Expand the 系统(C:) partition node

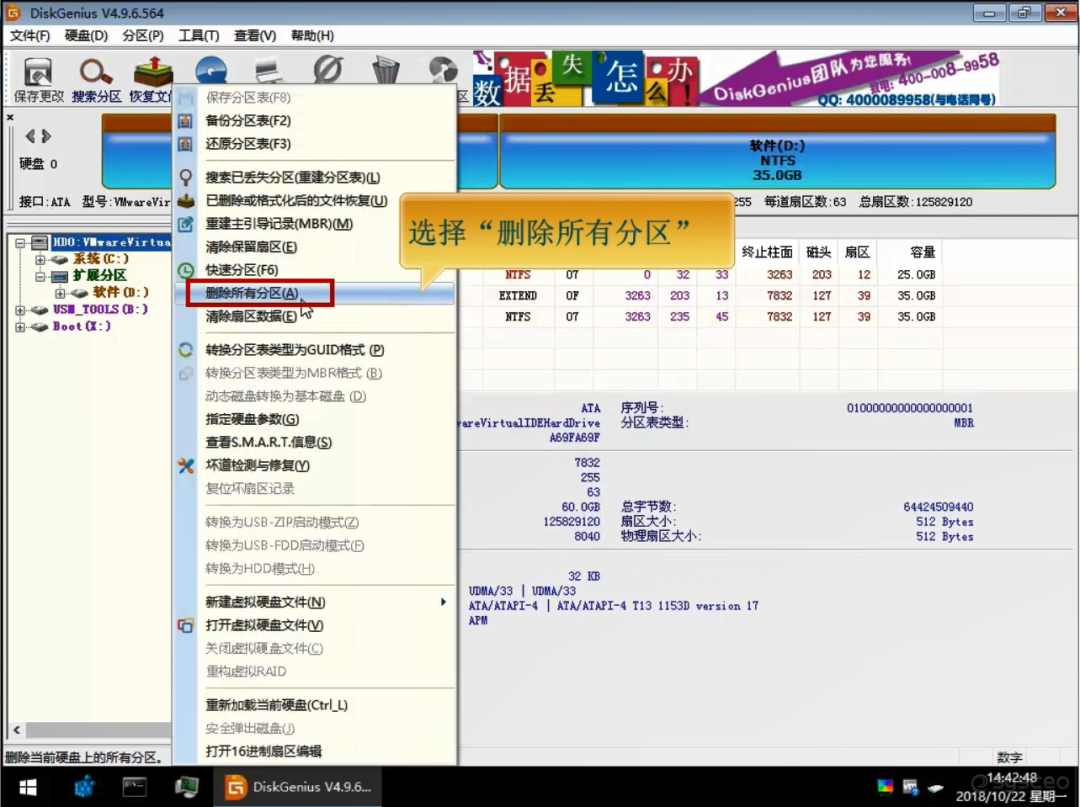tap(41, 259)
